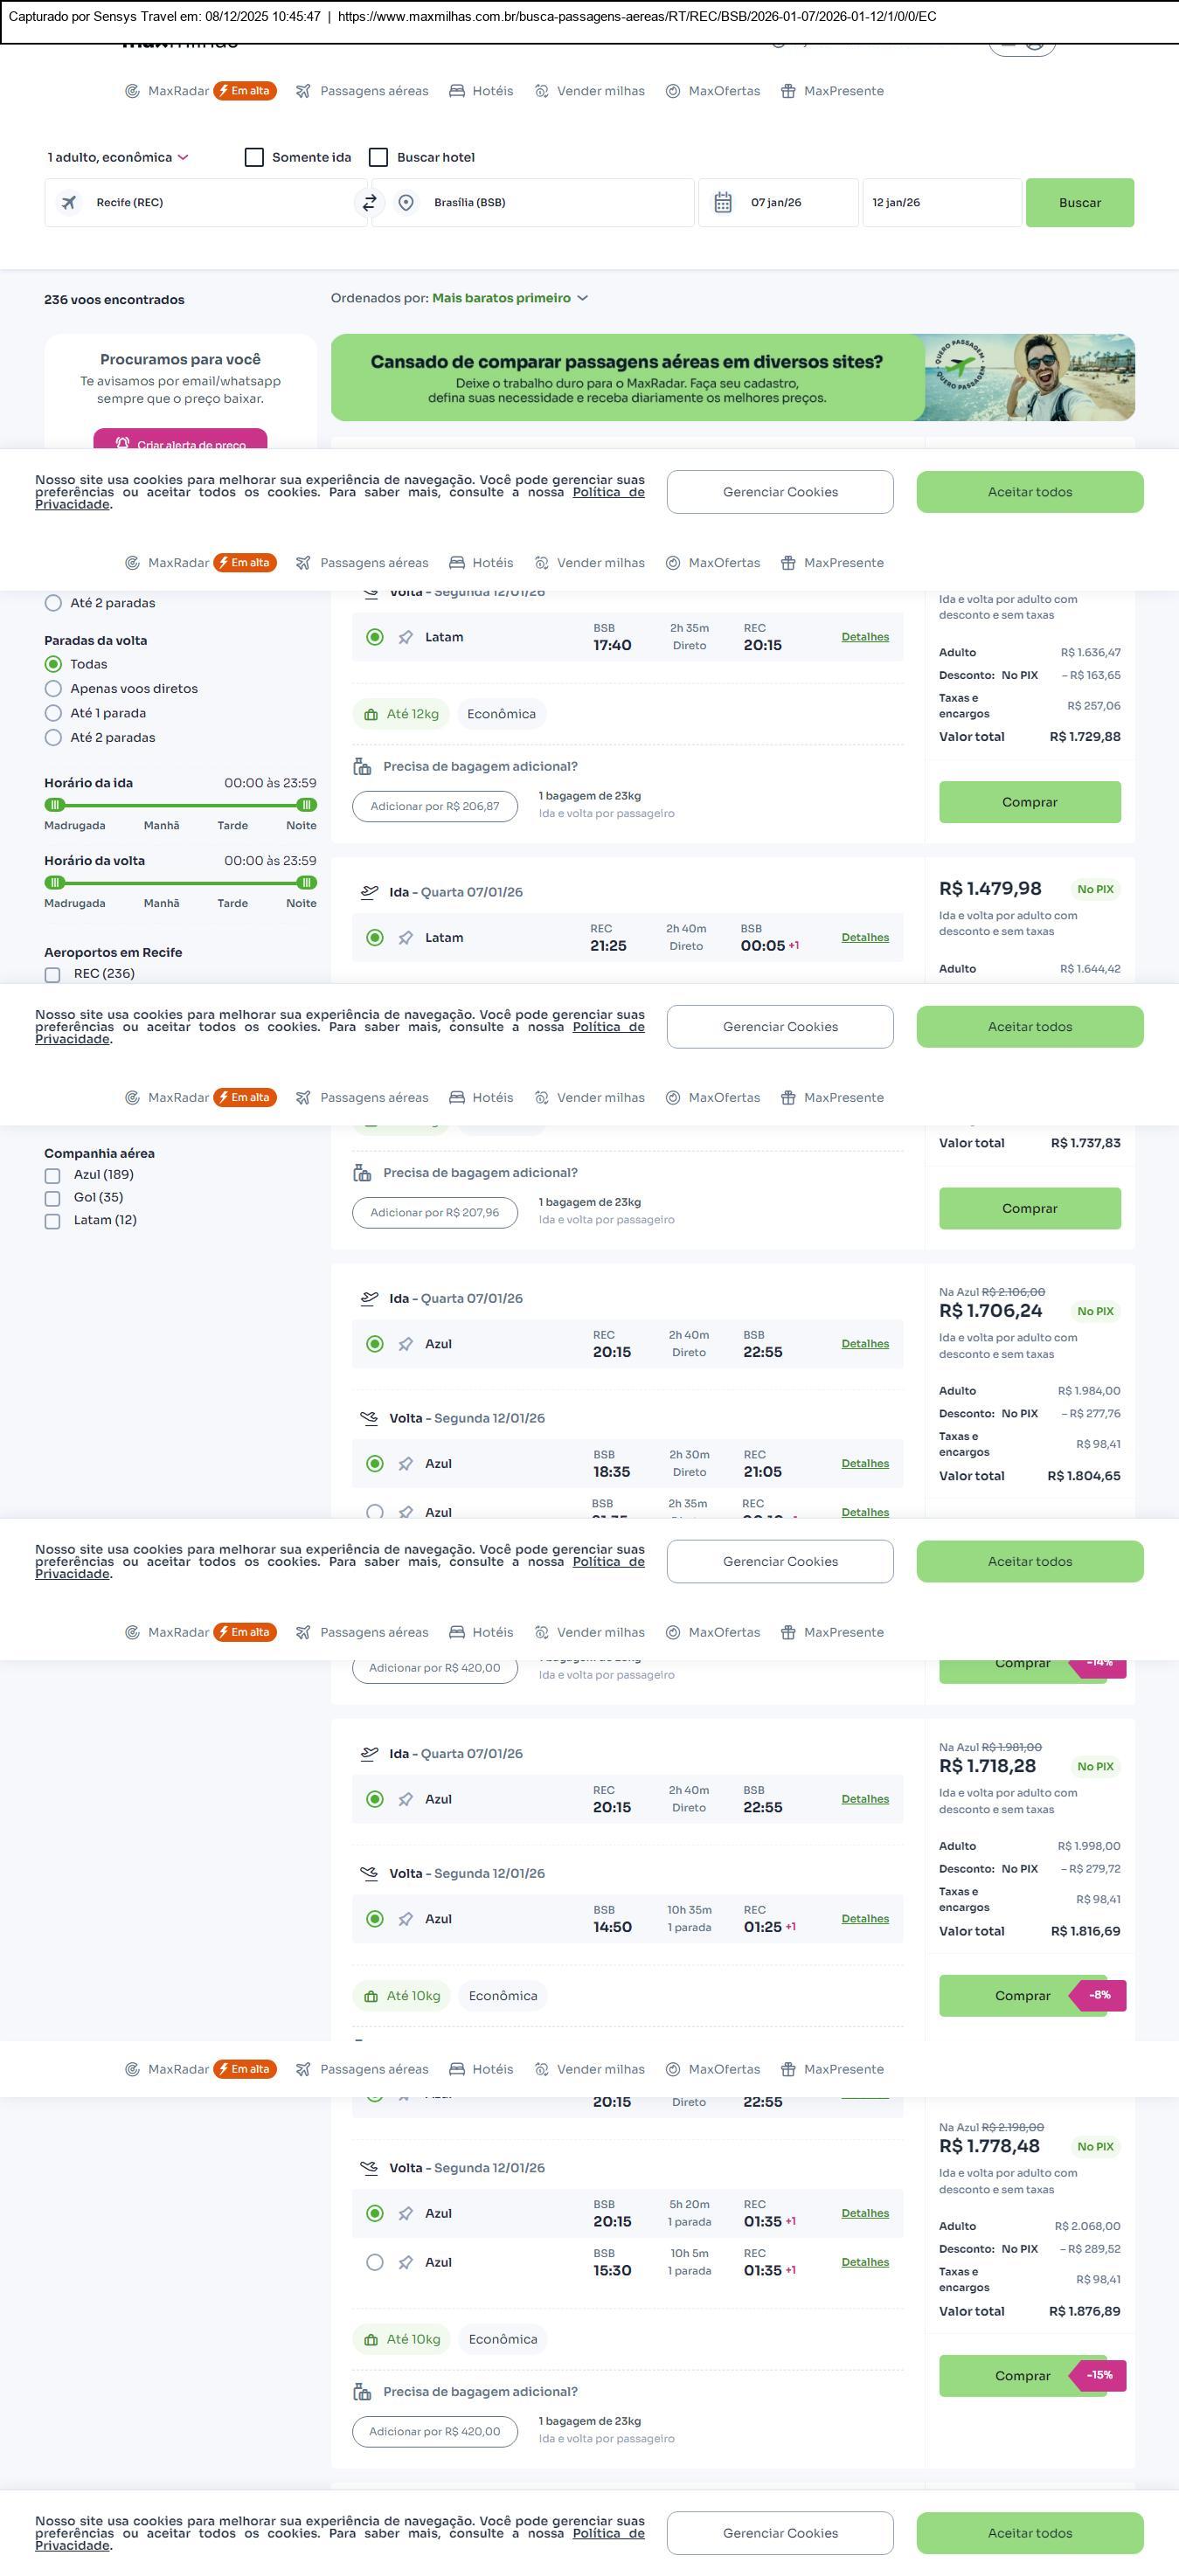1179x2576 pixels.
Task: Click the MaxPresente gift icon in top menu
Action: 788,91
